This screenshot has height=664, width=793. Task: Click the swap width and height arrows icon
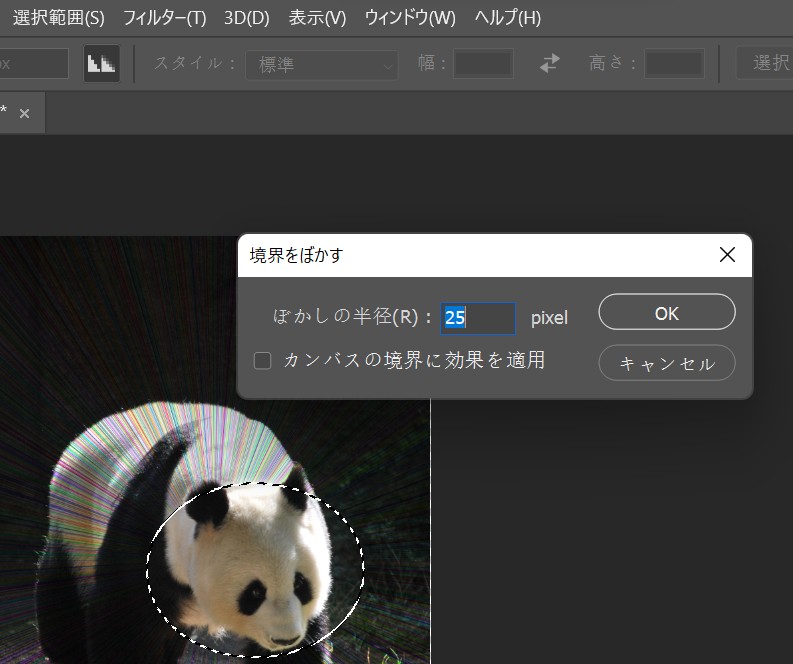point(550,63)
